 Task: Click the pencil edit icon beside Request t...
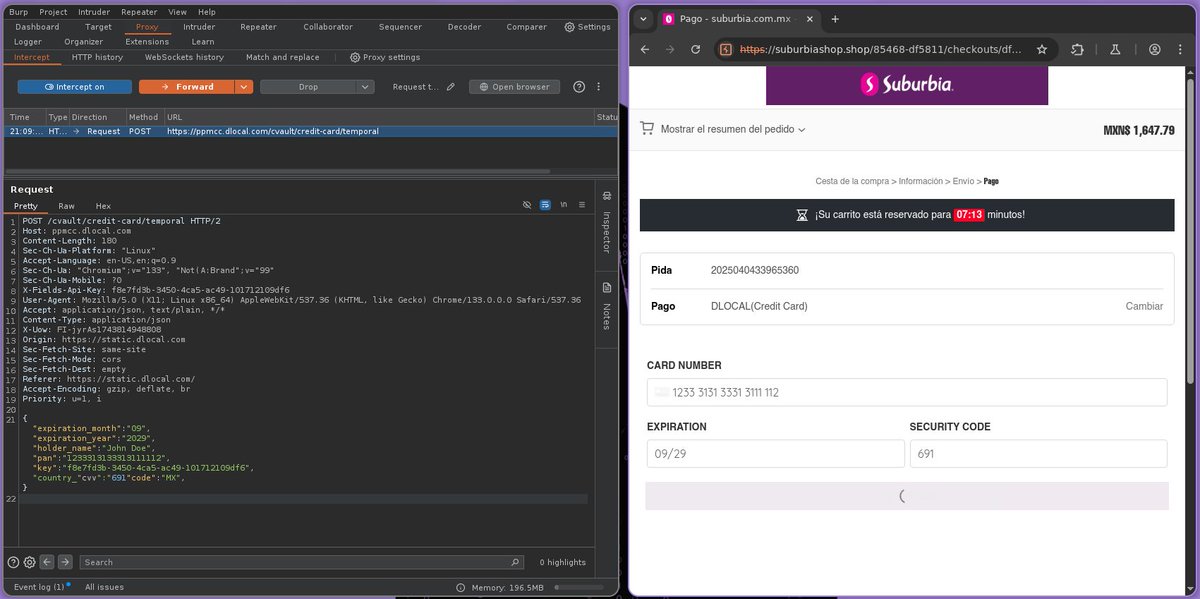[x=451, y=87]
